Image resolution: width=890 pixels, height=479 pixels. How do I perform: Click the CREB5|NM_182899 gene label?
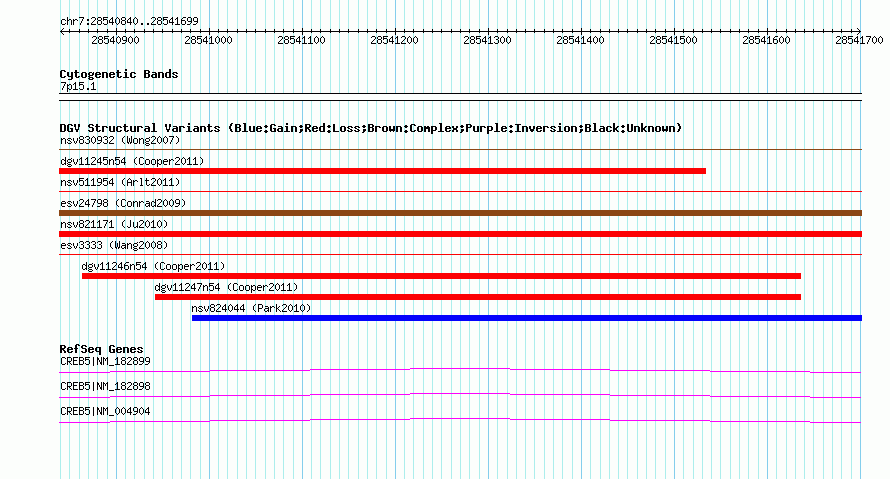click(105, 362)
